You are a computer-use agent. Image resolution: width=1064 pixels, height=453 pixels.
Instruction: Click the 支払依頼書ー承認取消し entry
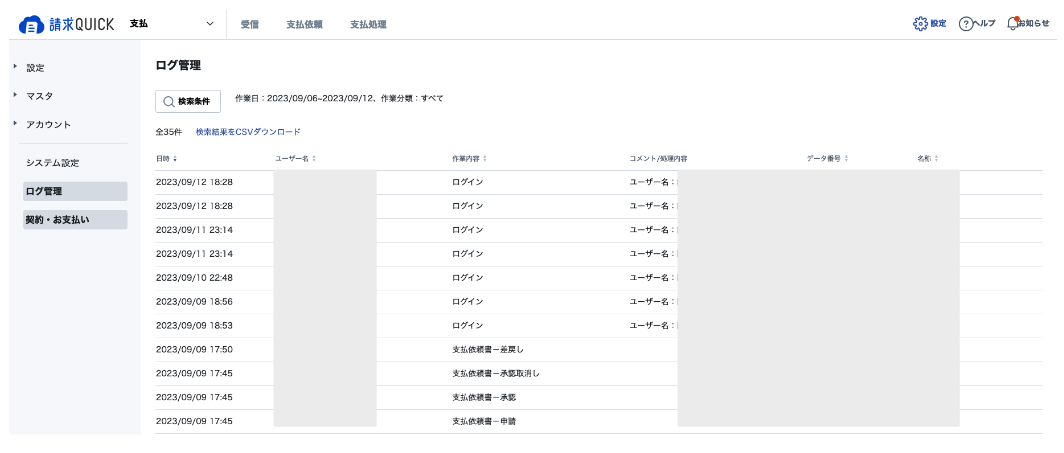pos(496,374)
